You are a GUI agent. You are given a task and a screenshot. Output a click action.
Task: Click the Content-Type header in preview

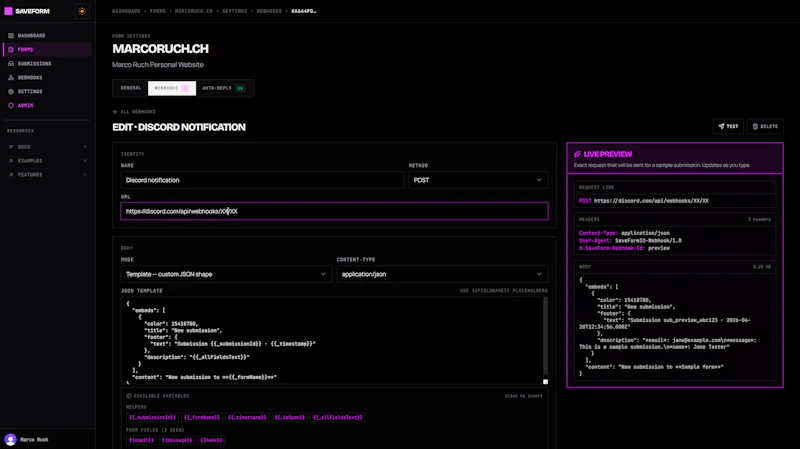(x=624, y=233)
